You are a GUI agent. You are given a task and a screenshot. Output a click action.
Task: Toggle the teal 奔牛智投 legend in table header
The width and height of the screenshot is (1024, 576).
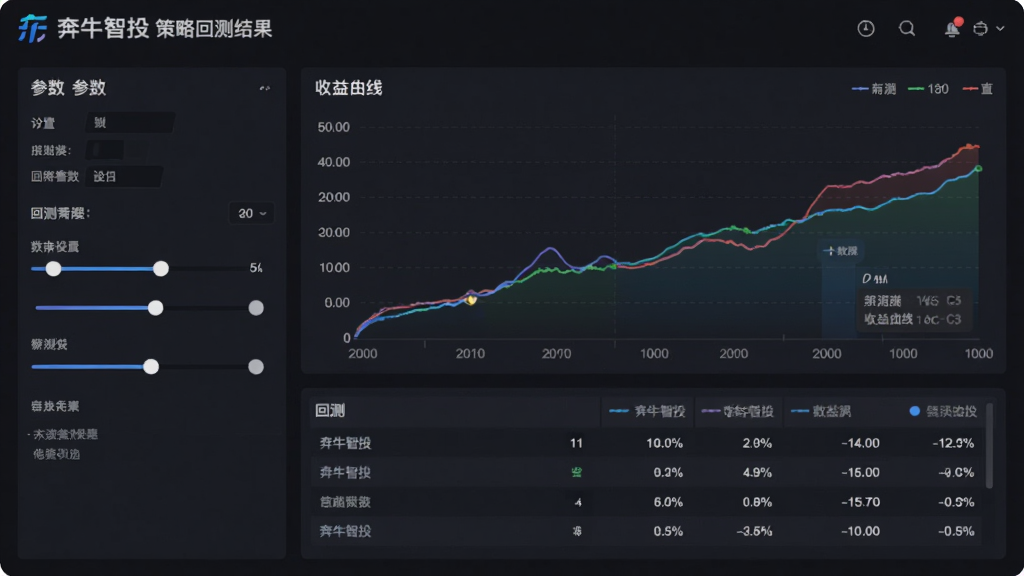click(647, 411)
